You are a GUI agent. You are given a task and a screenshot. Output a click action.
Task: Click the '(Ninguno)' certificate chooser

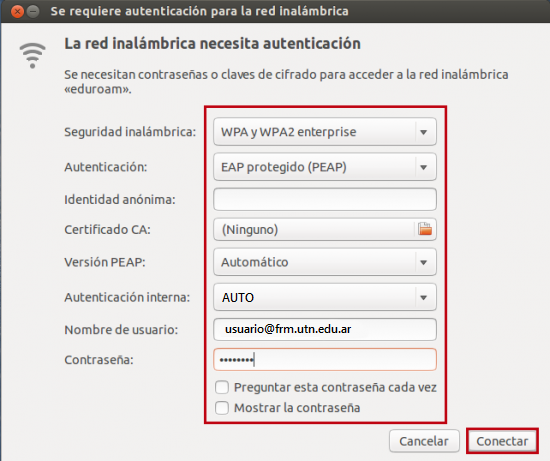tap(325, 229)
